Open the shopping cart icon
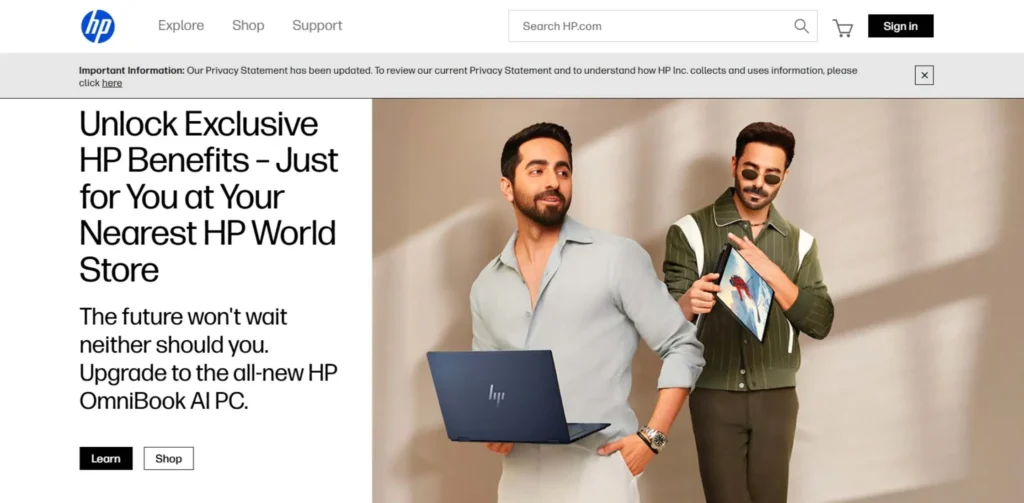 coord(843,27)
